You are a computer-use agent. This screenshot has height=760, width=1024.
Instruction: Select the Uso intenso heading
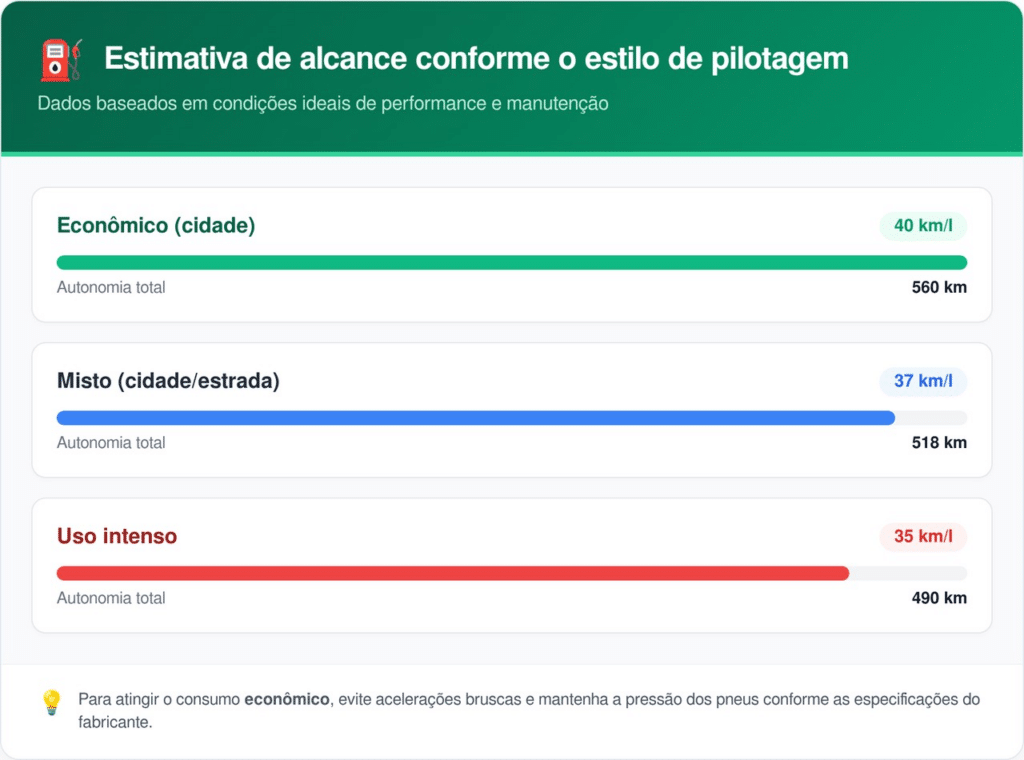click(x=117, y=536)
